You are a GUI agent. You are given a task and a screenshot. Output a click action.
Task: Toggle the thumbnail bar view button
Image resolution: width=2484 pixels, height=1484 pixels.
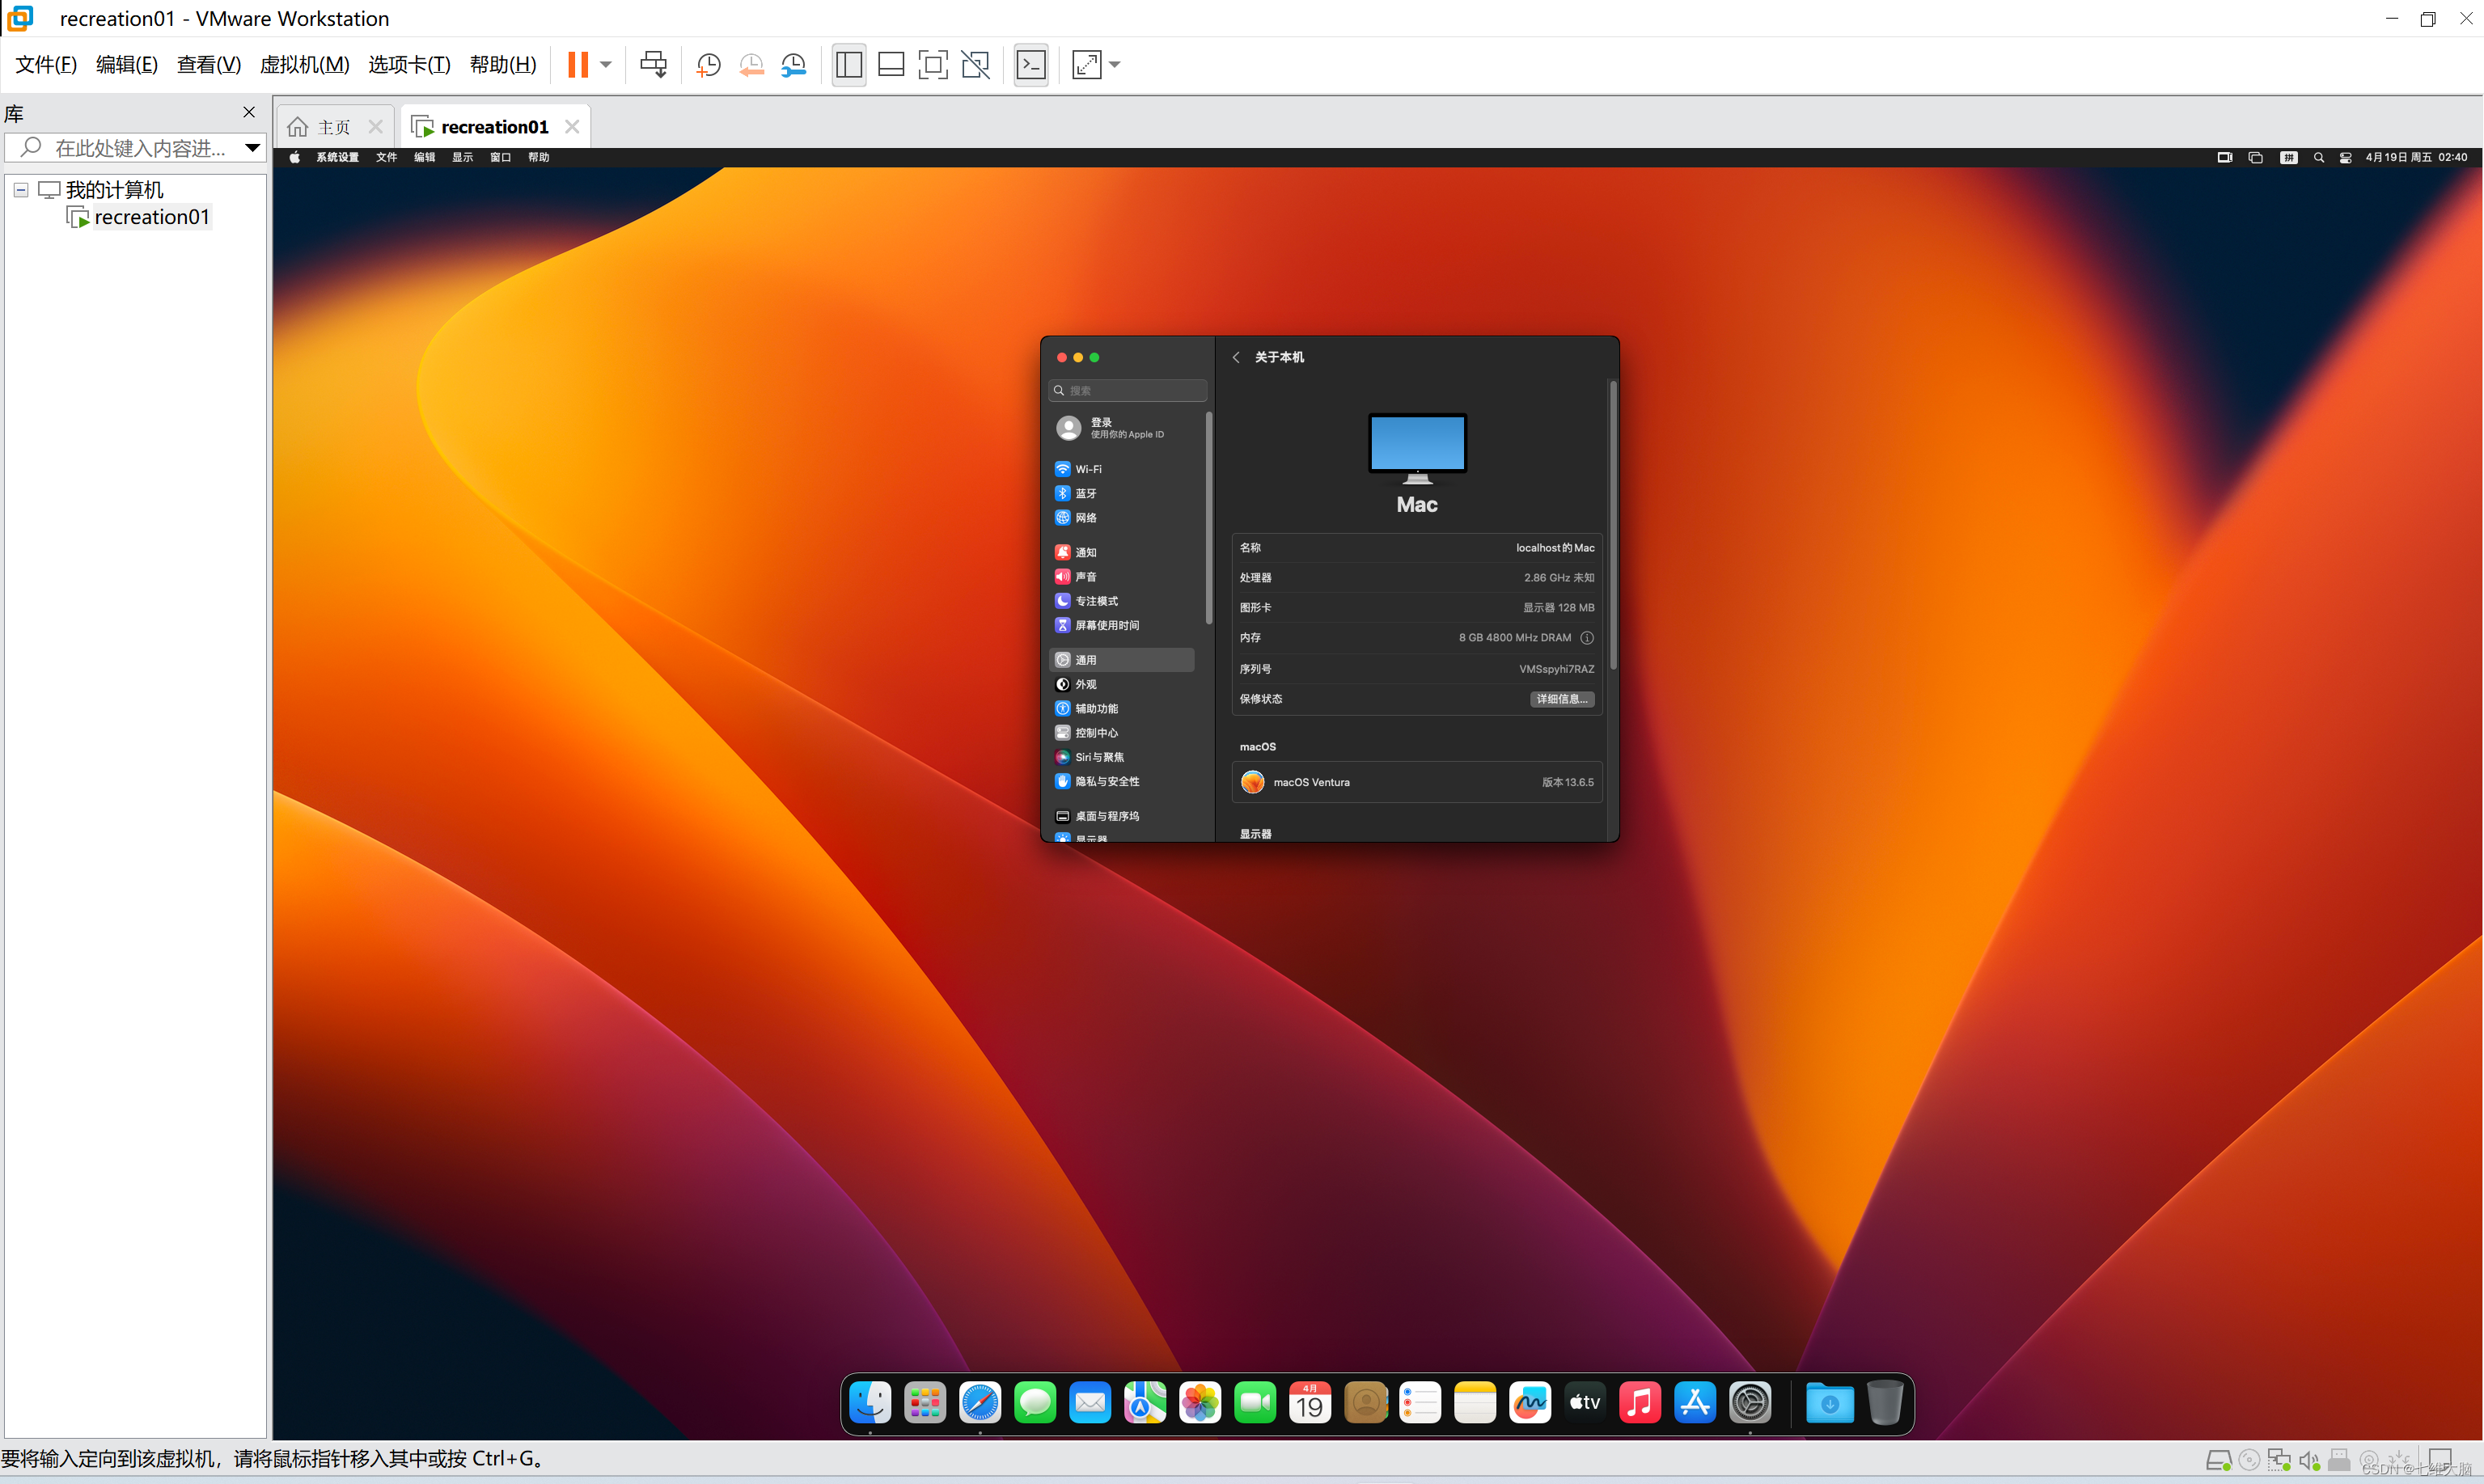tap(890, 65)
